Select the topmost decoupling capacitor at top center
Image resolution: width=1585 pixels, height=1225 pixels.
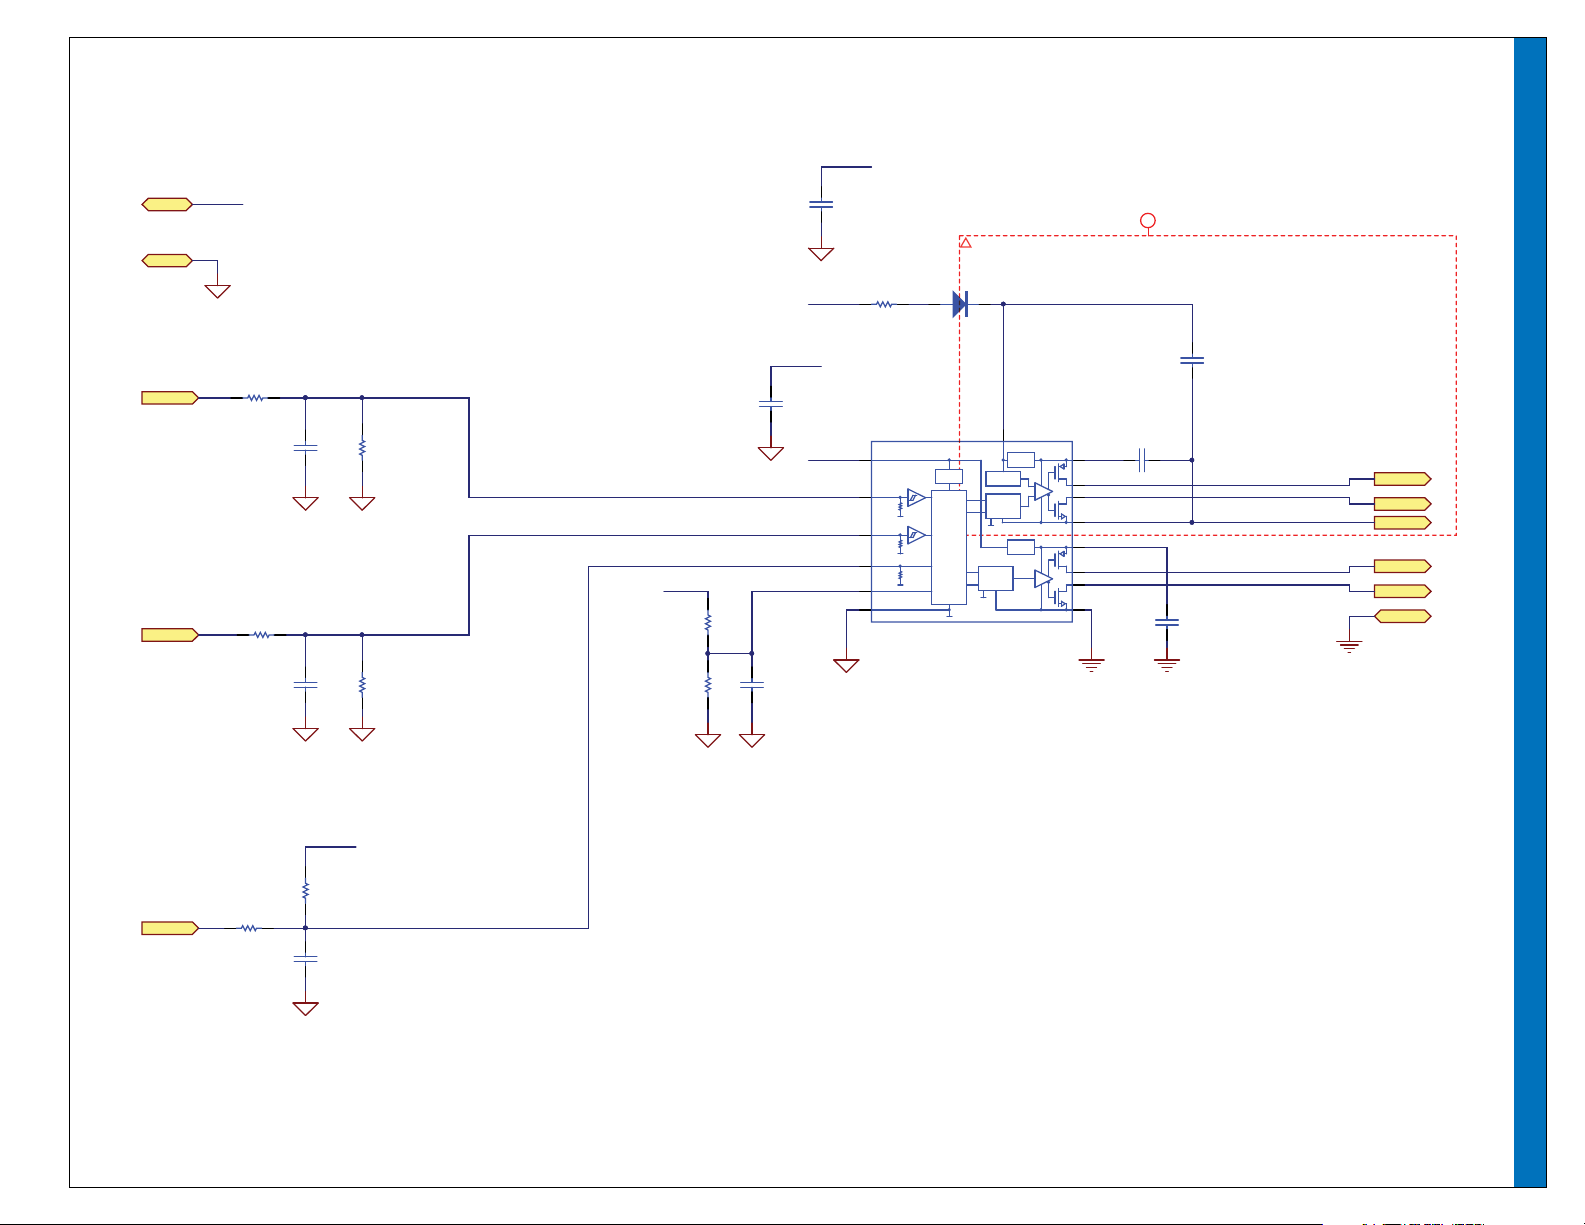point(821,204)
